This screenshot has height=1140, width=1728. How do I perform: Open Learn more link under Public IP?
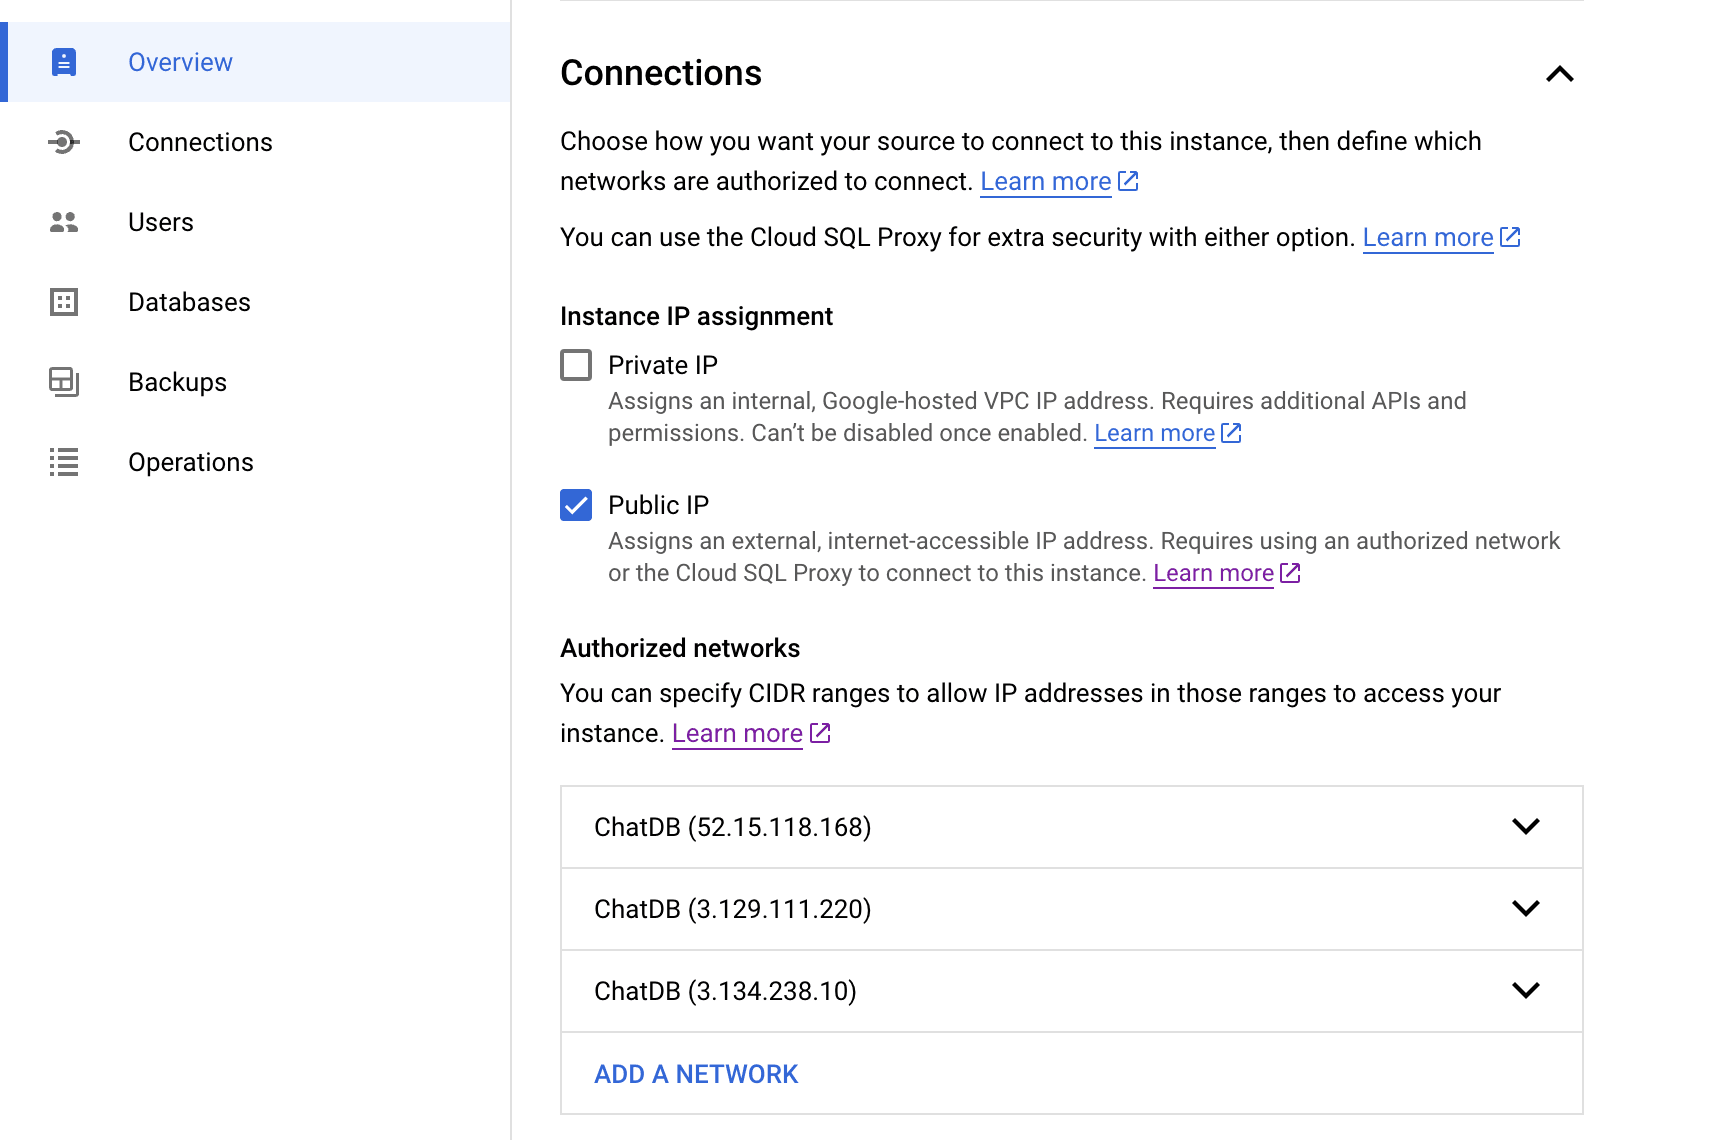pyautogui.click(x=1213, y=573)
